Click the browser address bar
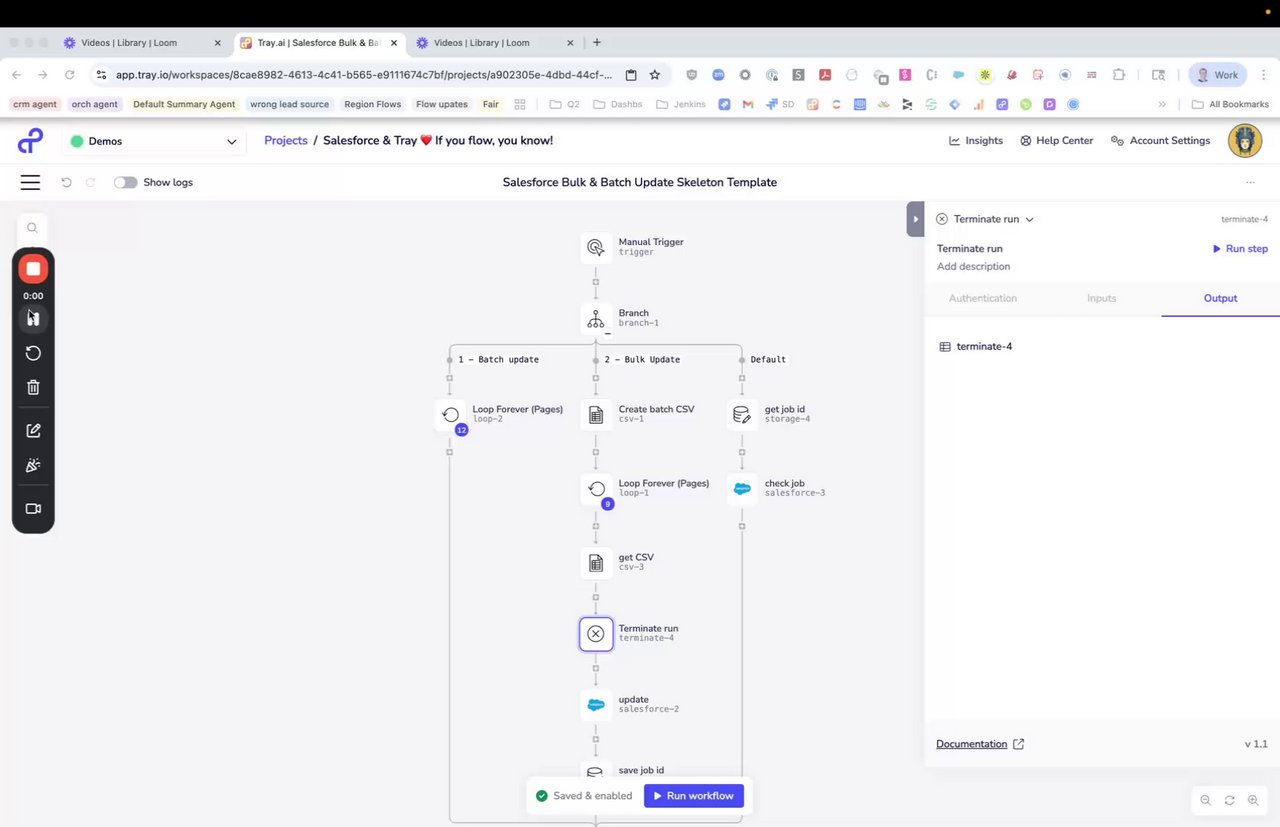Image resolution: width=1280 pixels, height=827 pixels. (x=365, y=75)
